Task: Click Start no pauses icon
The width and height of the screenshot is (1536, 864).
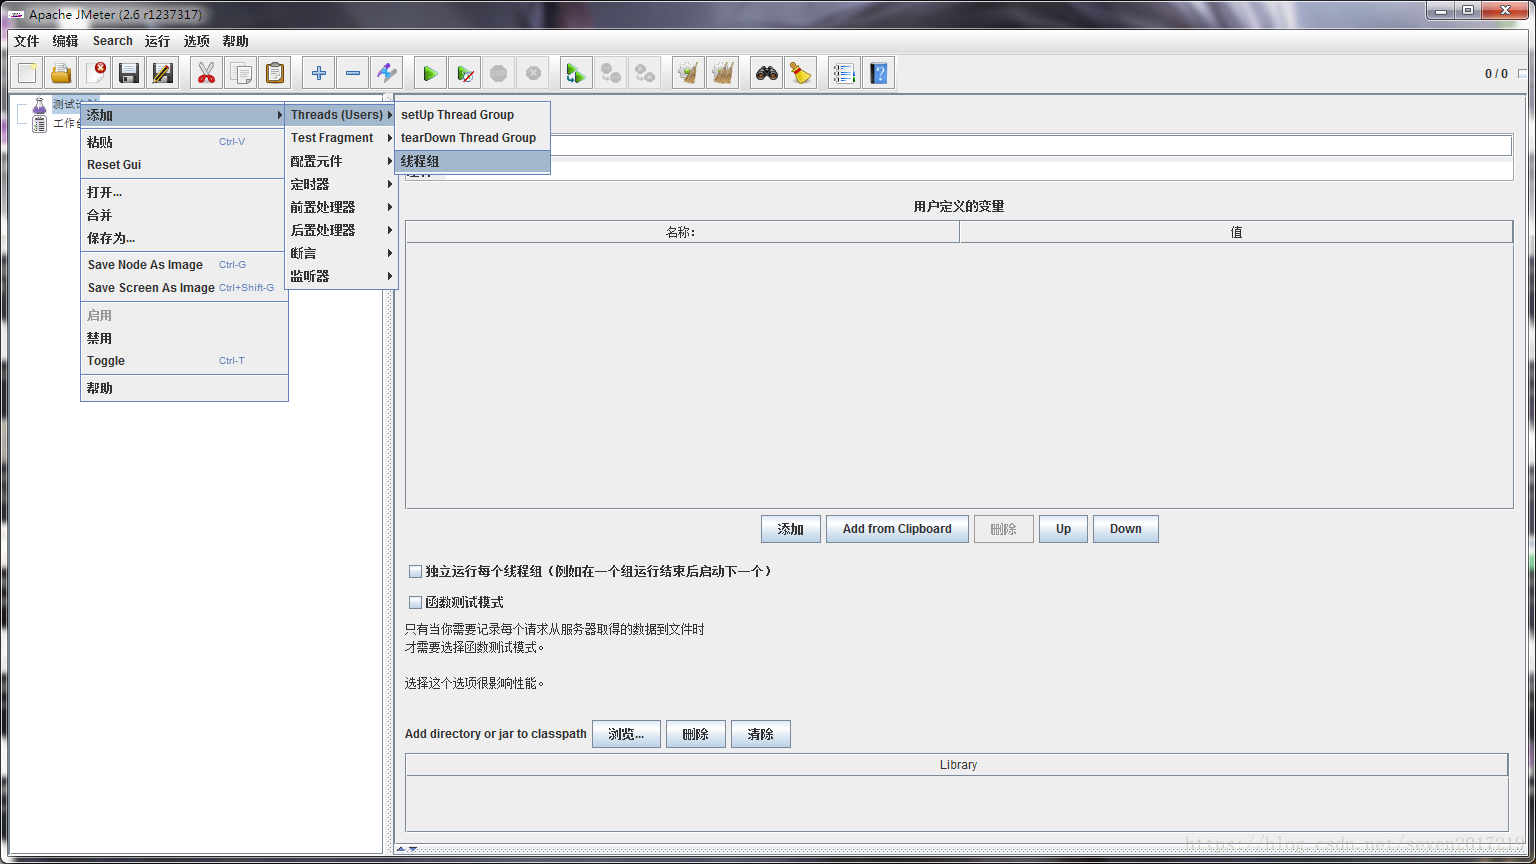Action: pos(464,73)
